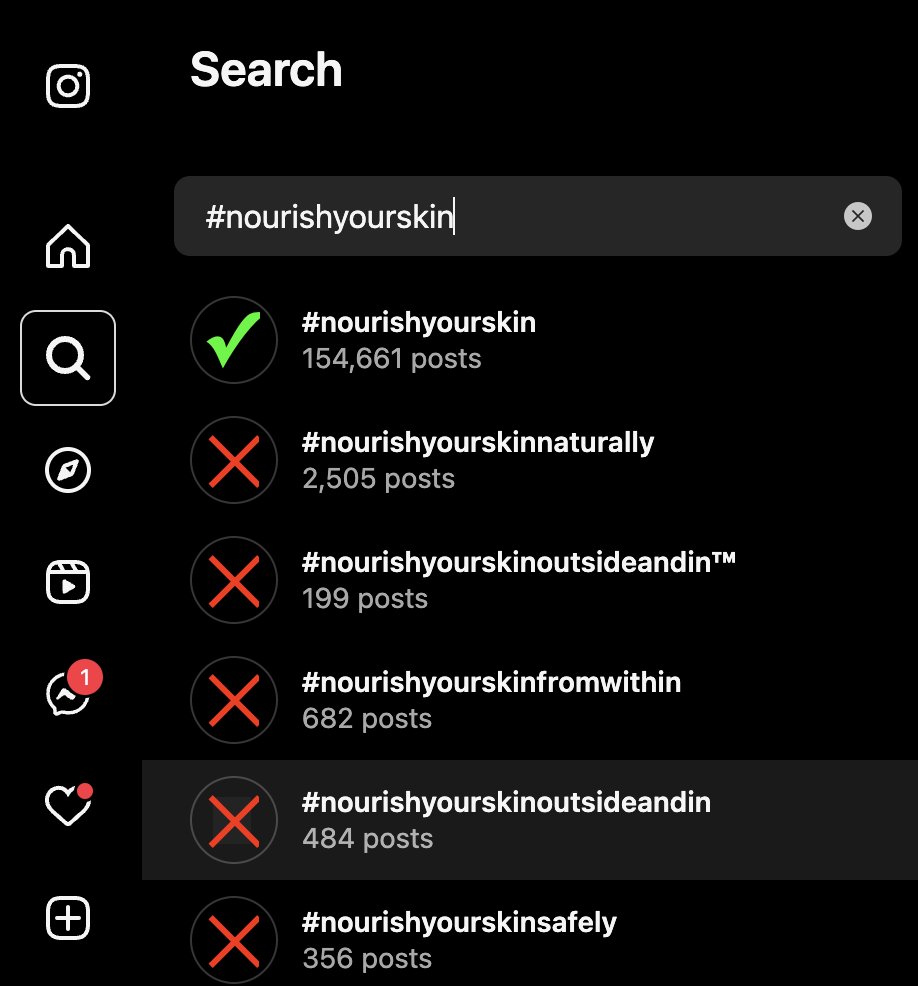The width and height of the screenshot is (918, 986).
Task: Open Notifications heart icon
Action: [68, 806]
